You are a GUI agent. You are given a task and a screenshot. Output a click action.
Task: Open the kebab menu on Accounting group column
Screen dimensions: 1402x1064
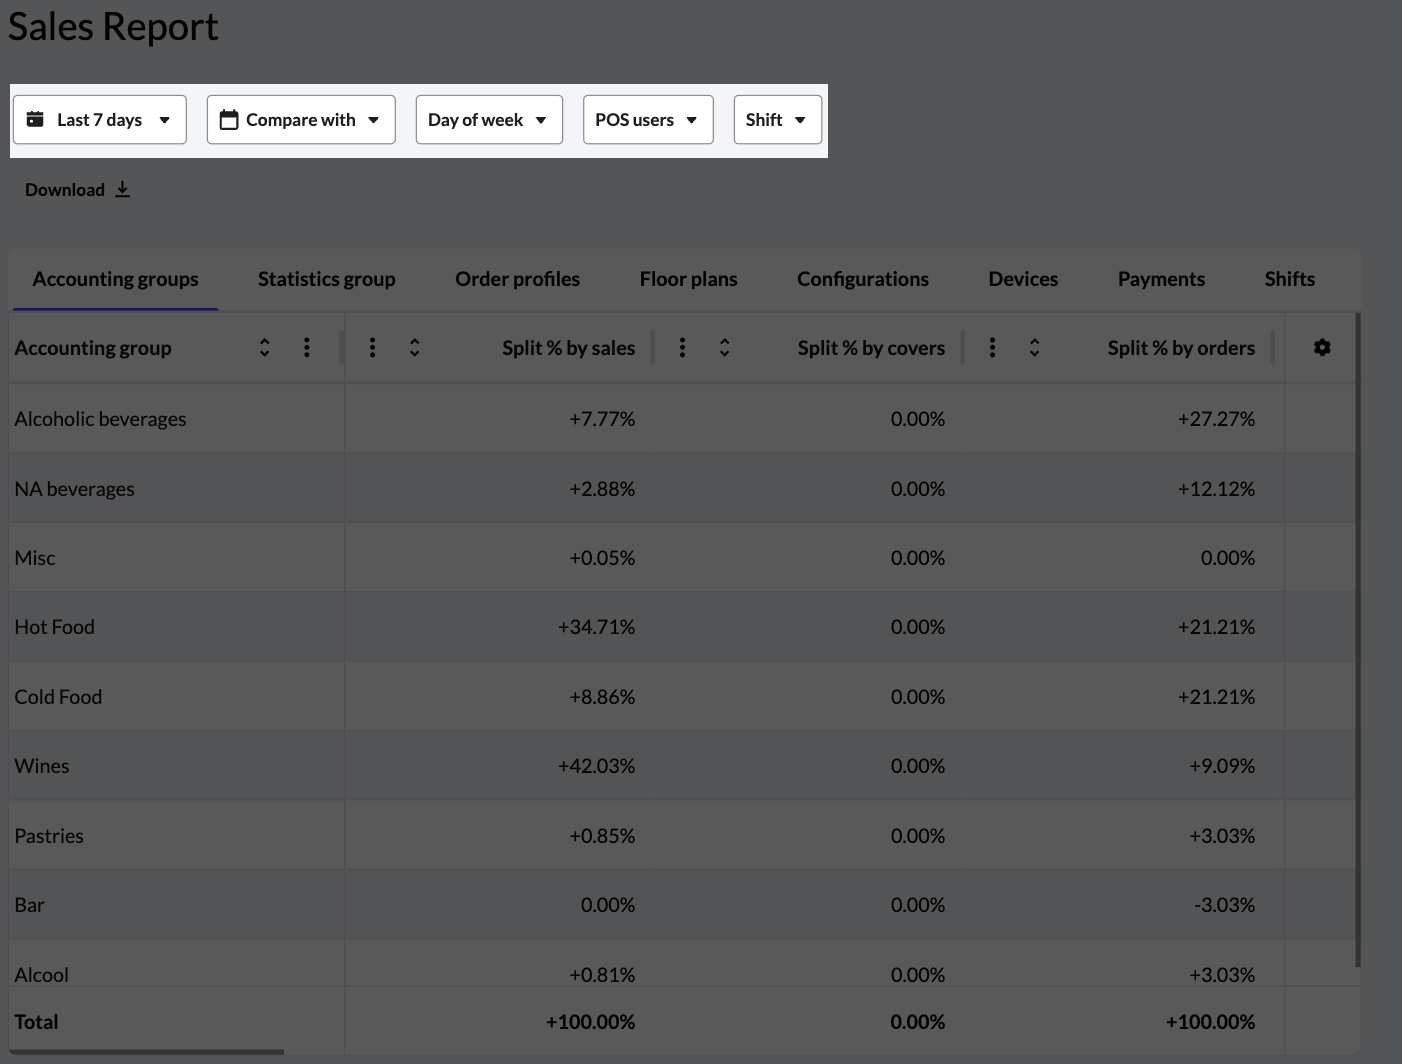[307, 347]
